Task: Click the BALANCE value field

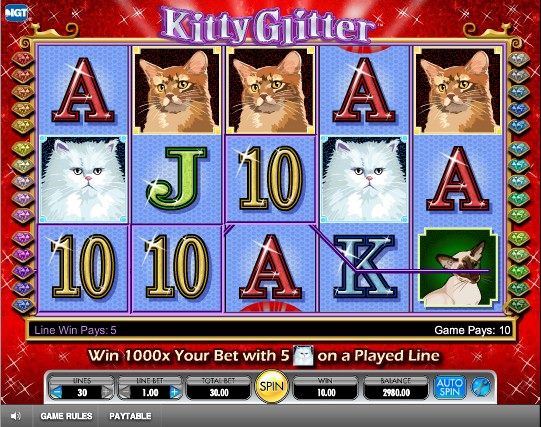Action: point(396,393)
